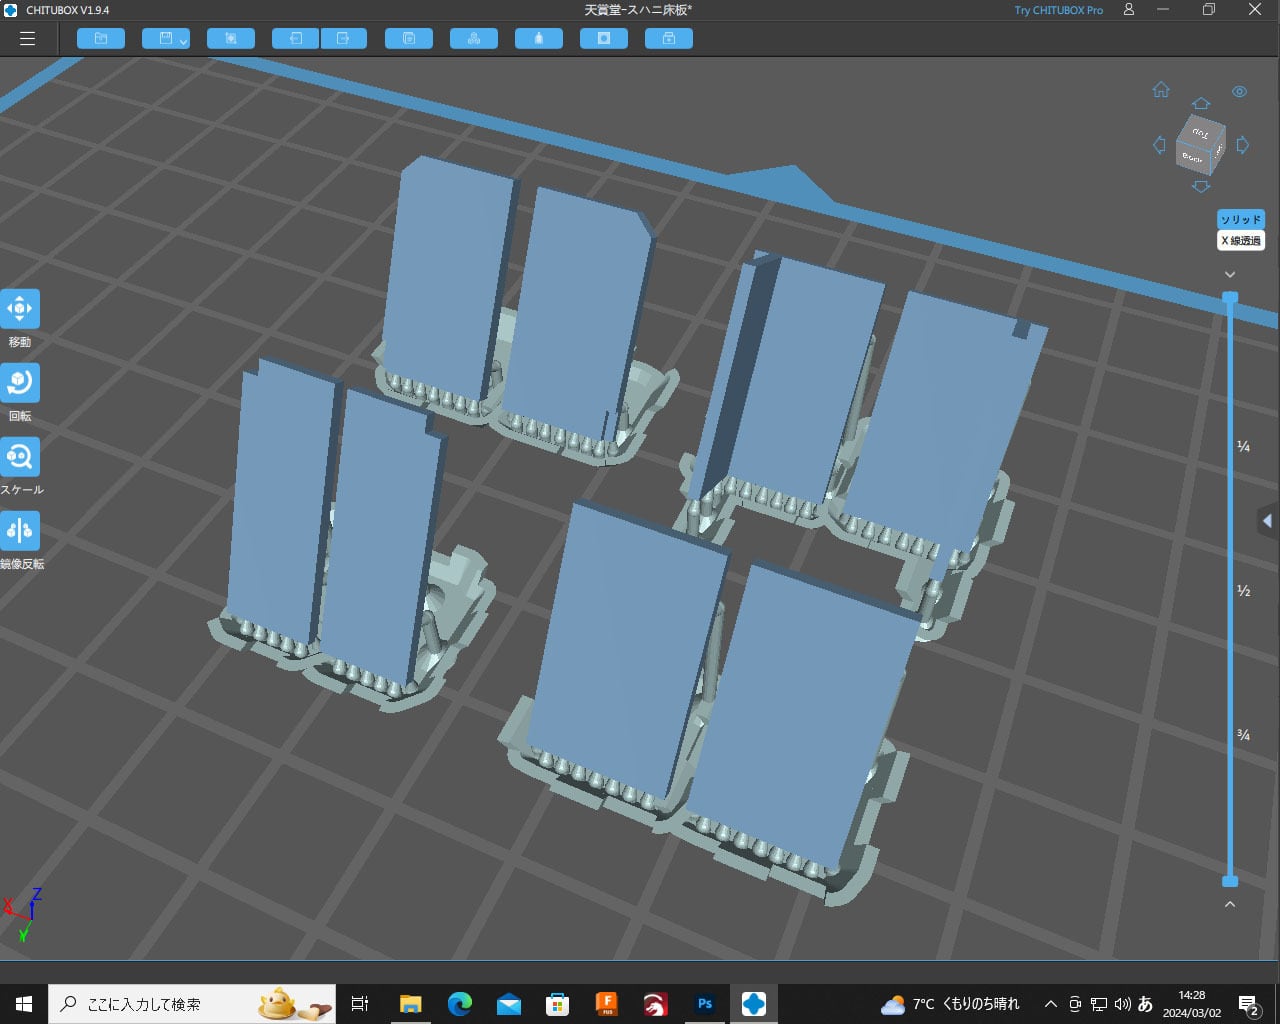
Task: Select the 回転 (Rotate) tool
Action: tap(20, 383)
